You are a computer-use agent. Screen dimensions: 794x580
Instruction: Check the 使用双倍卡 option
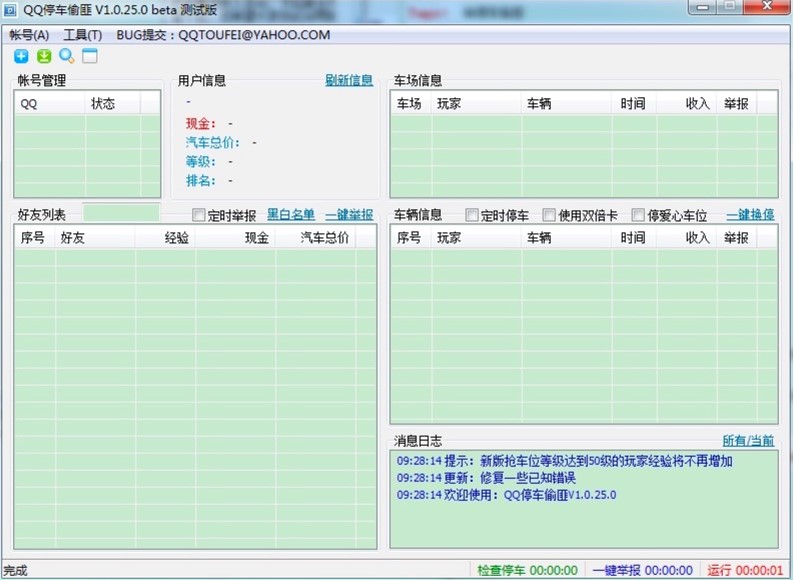coord(549,215)
